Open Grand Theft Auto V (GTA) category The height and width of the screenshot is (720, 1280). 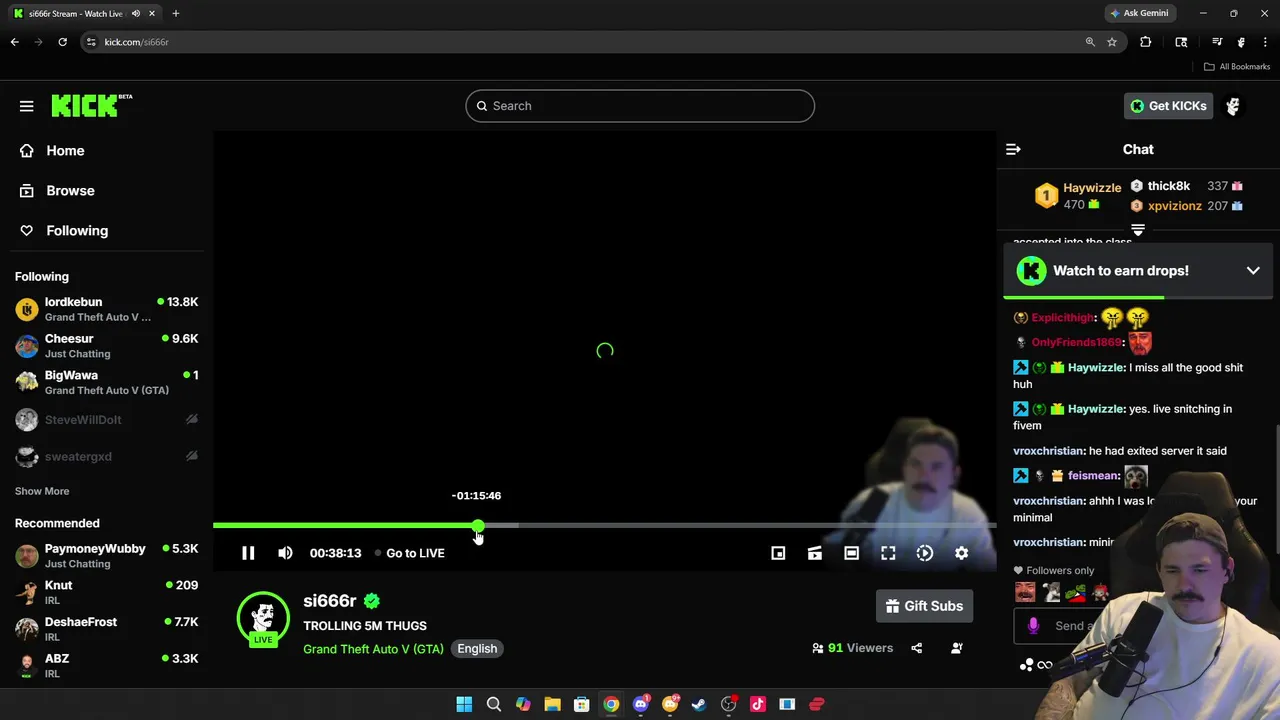coord(373,649)
